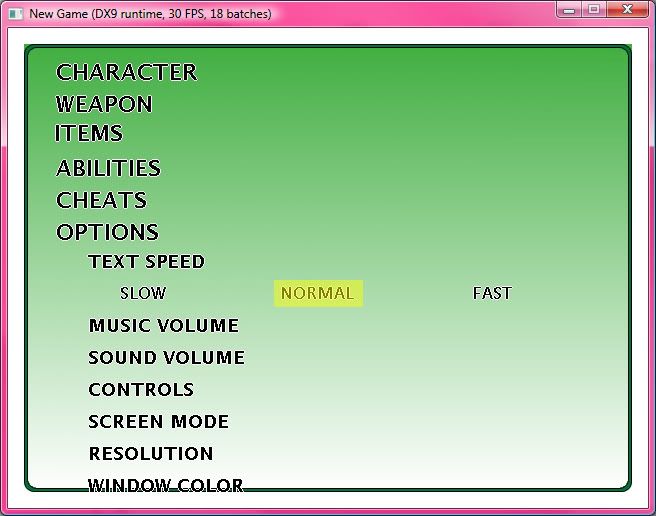Choose the ABILITIES menu entry

coord(108,168)
